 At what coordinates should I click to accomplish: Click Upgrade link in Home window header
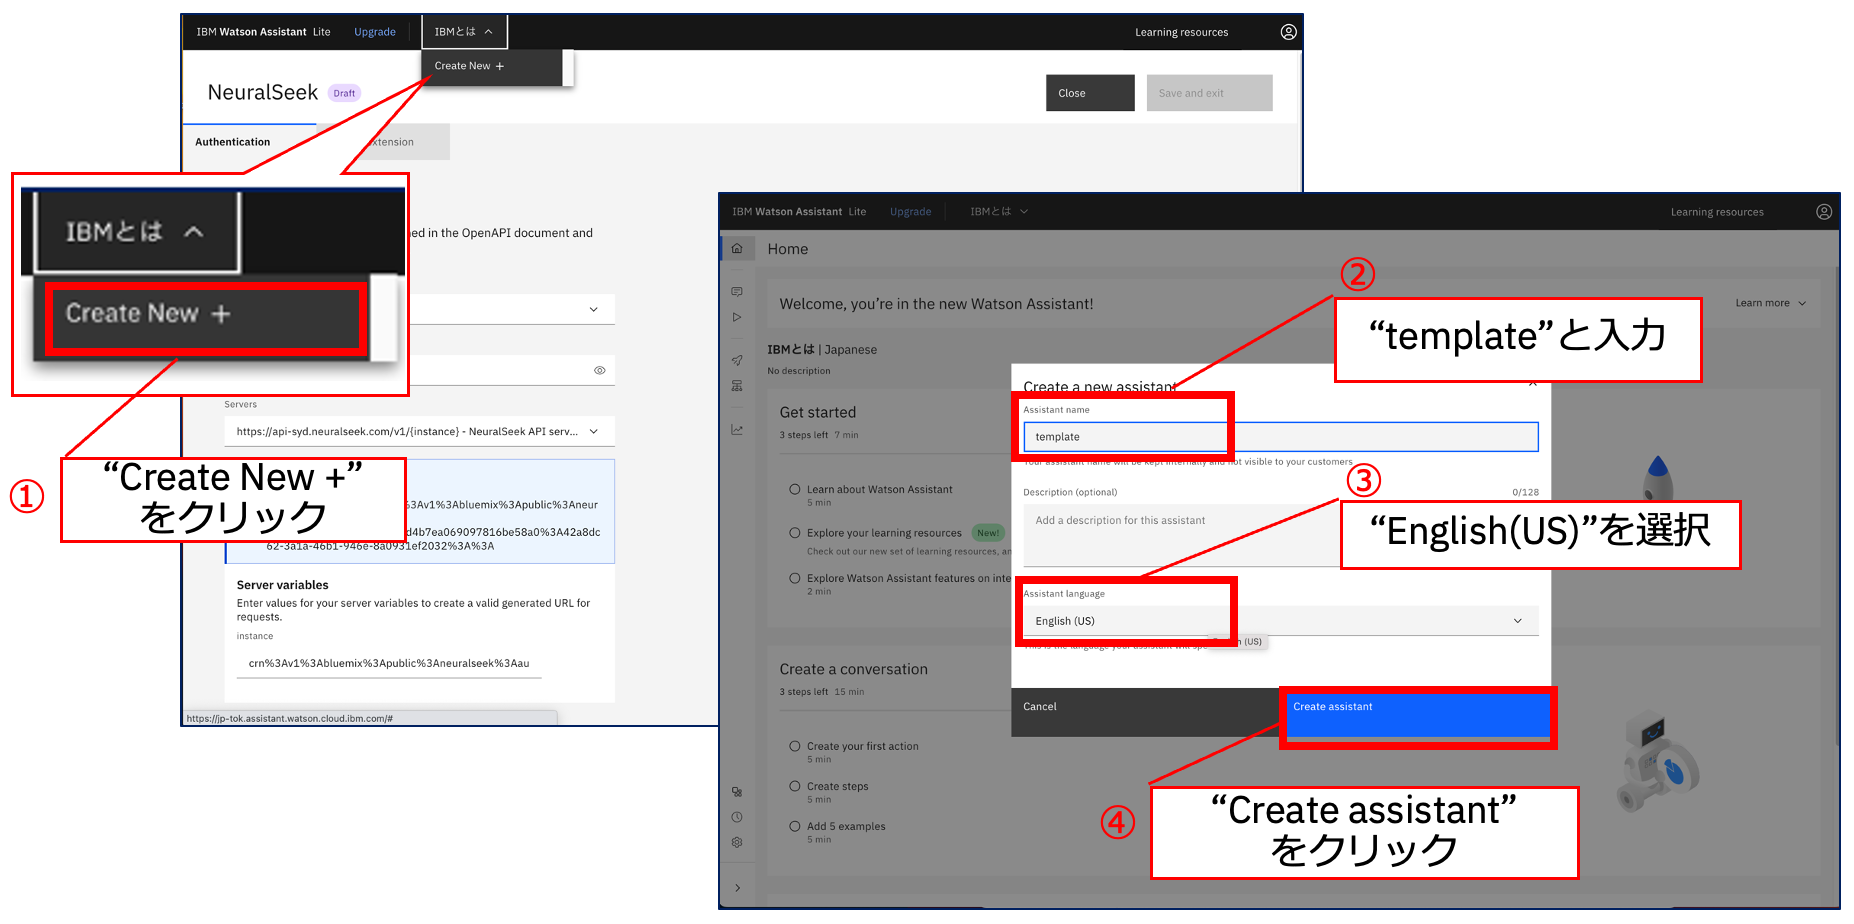pyautogui.click(x=911, y=212)
